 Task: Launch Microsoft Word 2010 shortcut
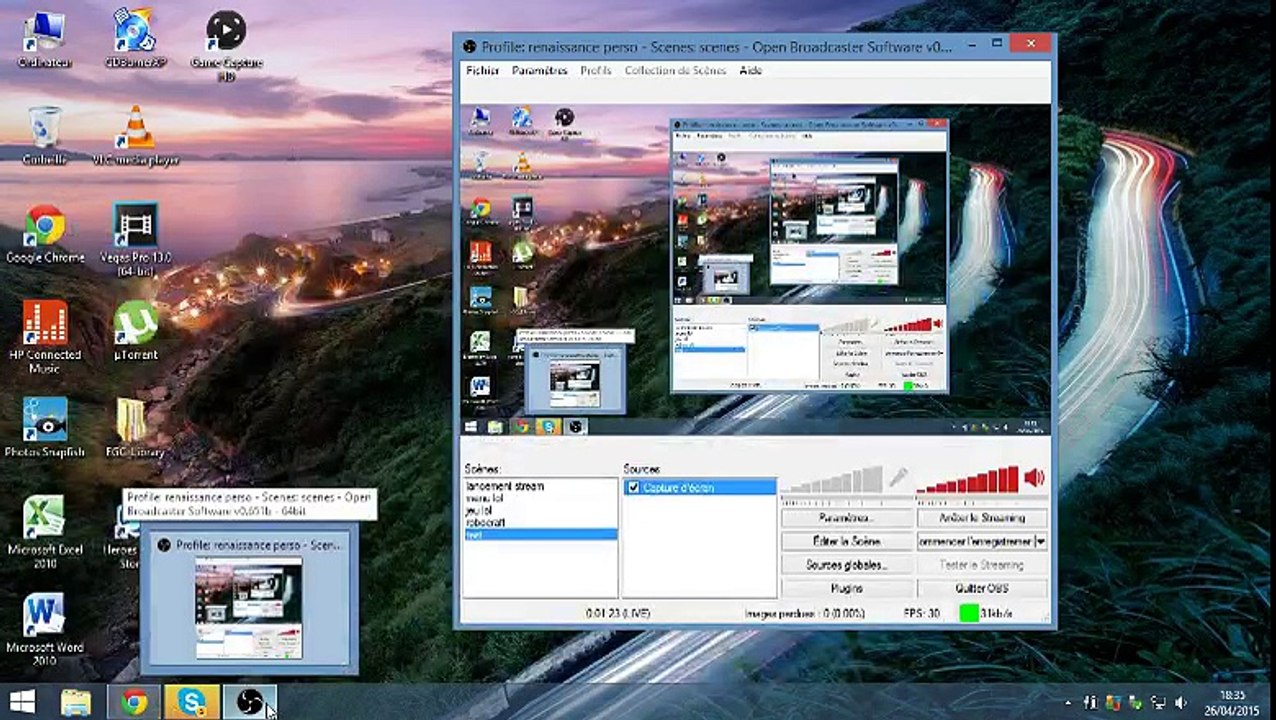coord(44,630)
